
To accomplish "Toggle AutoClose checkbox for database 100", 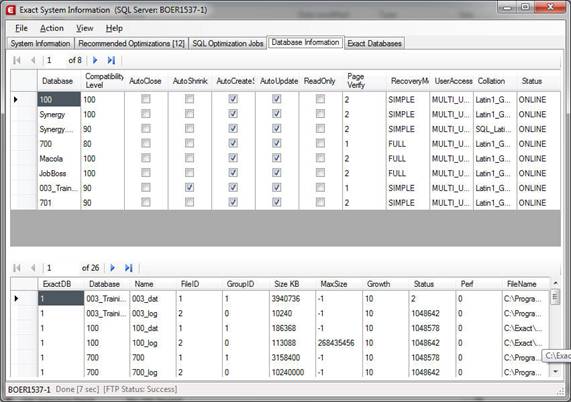I will (146, 99).
